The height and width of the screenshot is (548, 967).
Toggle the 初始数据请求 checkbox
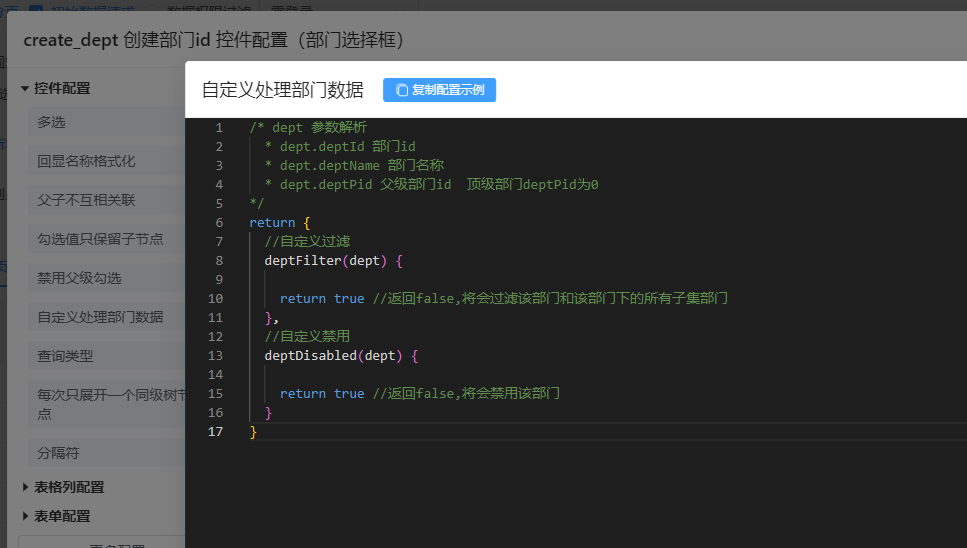[x=35, y=9]
